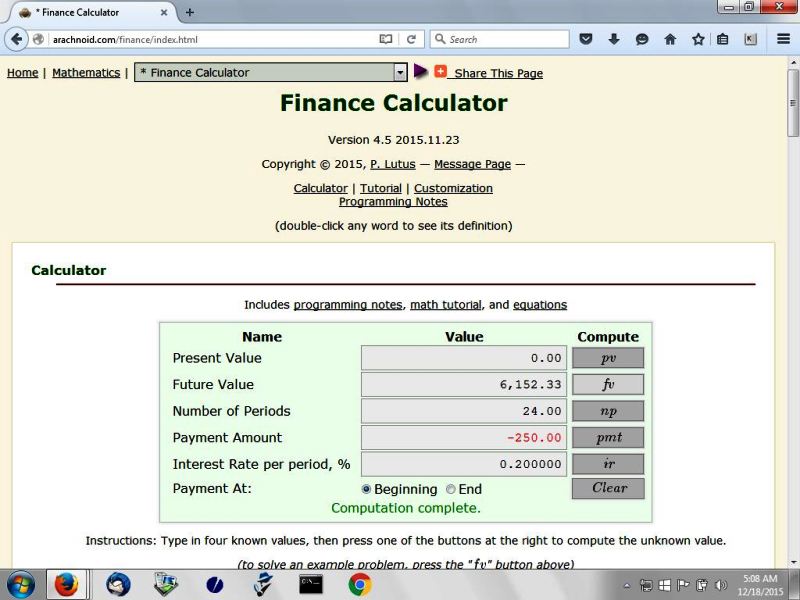Click the Share This Page link
Screen dimensions: 800x600
(x=498, y=73)
